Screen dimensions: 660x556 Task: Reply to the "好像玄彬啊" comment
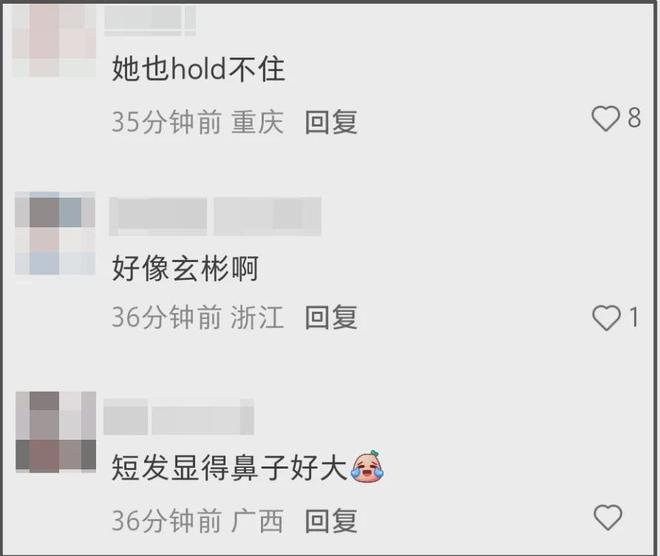click(x=331, y=317)
